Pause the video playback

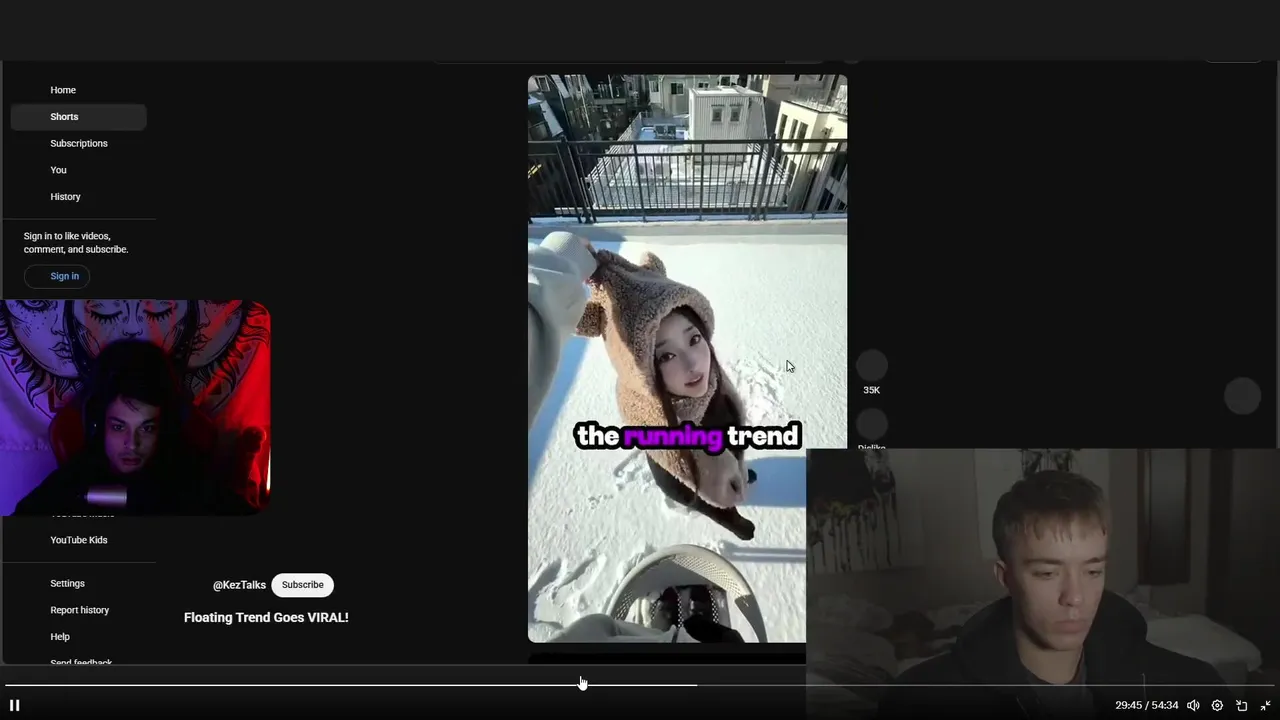[14, 705]
